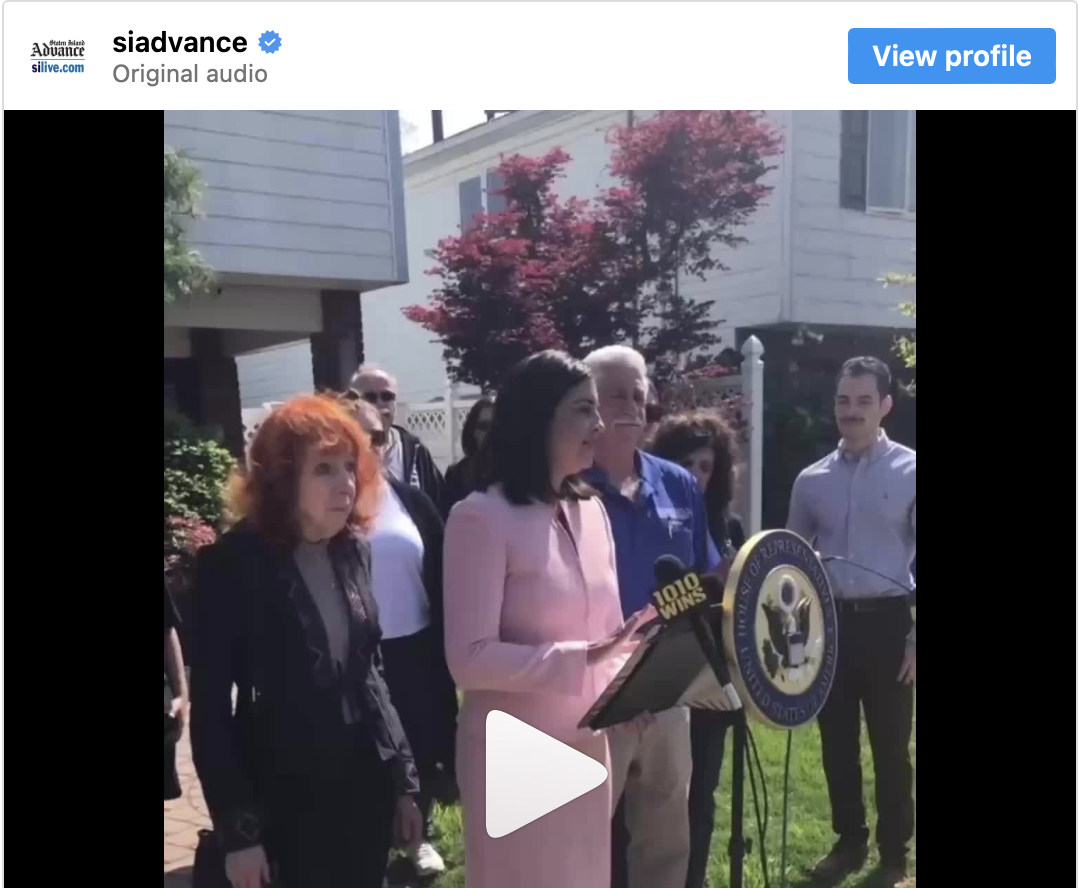Click the Original audio link
Viewport: 1078px width, 888px height.
pyautogui.click(x=190, y=74)
